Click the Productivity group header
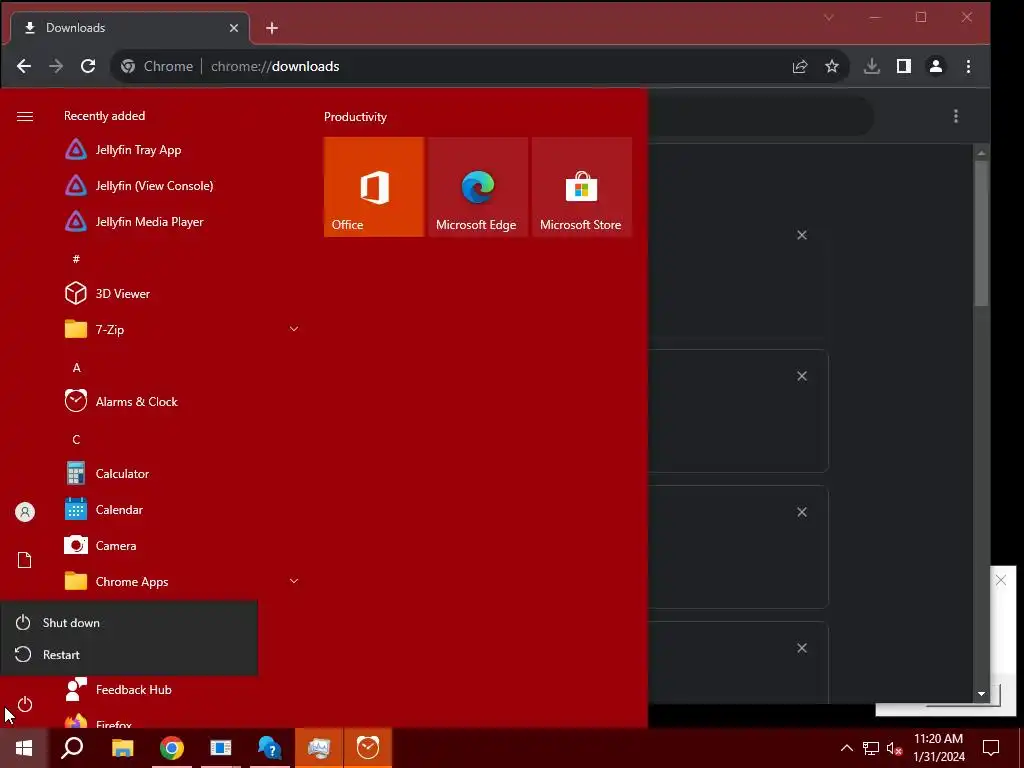1024x768 pixels. click(x=355, y=117)
